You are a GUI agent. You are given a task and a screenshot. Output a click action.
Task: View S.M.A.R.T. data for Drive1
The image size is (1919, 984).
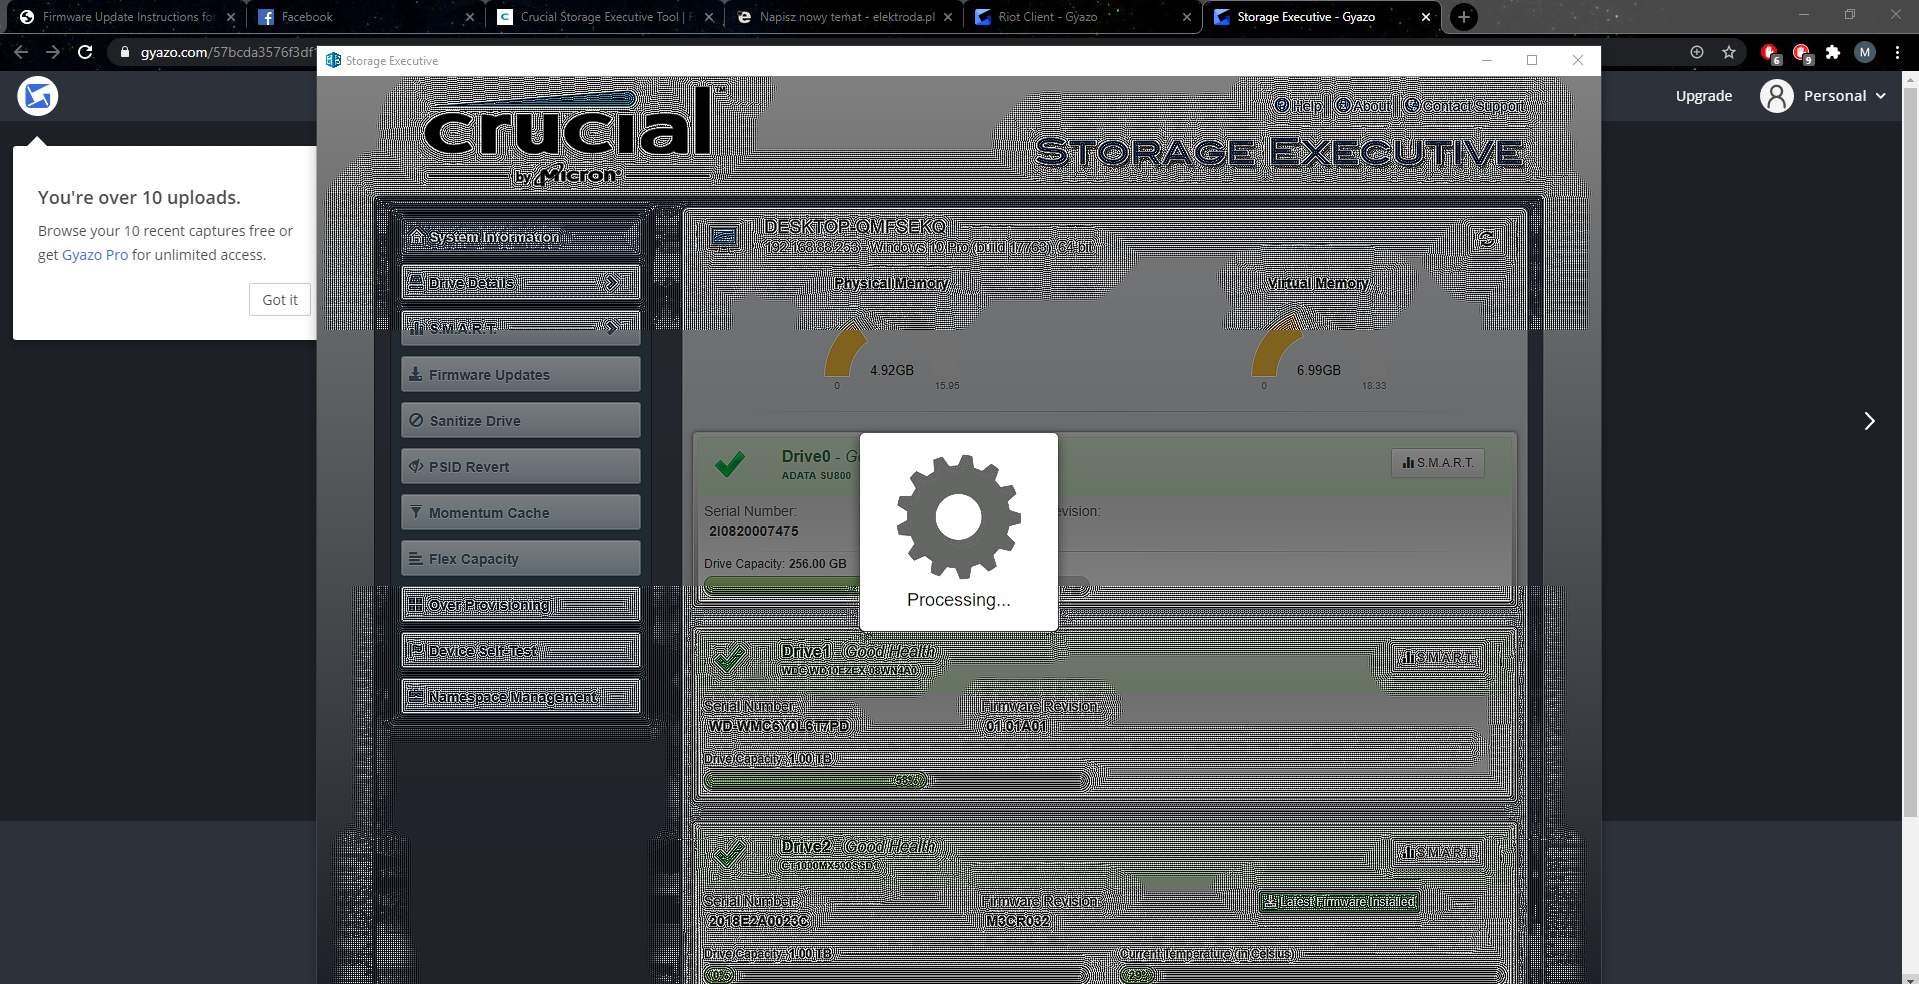pyautogui.click(x=1438, y=657)
